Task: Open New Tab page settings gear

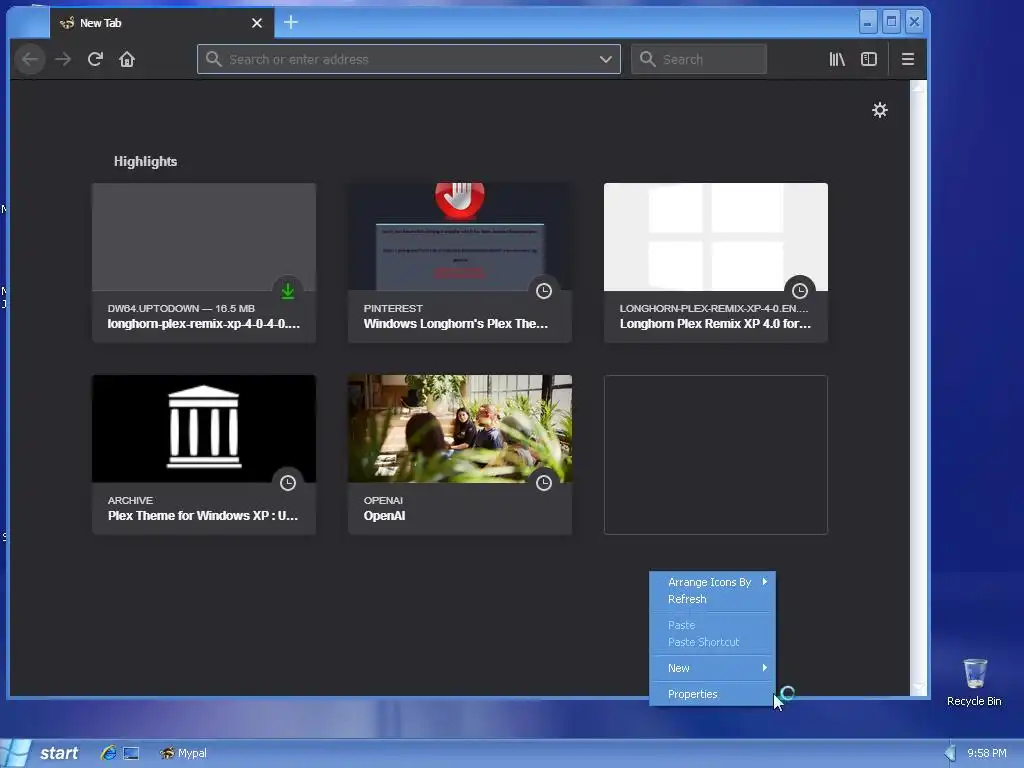Action: (880, 110)
